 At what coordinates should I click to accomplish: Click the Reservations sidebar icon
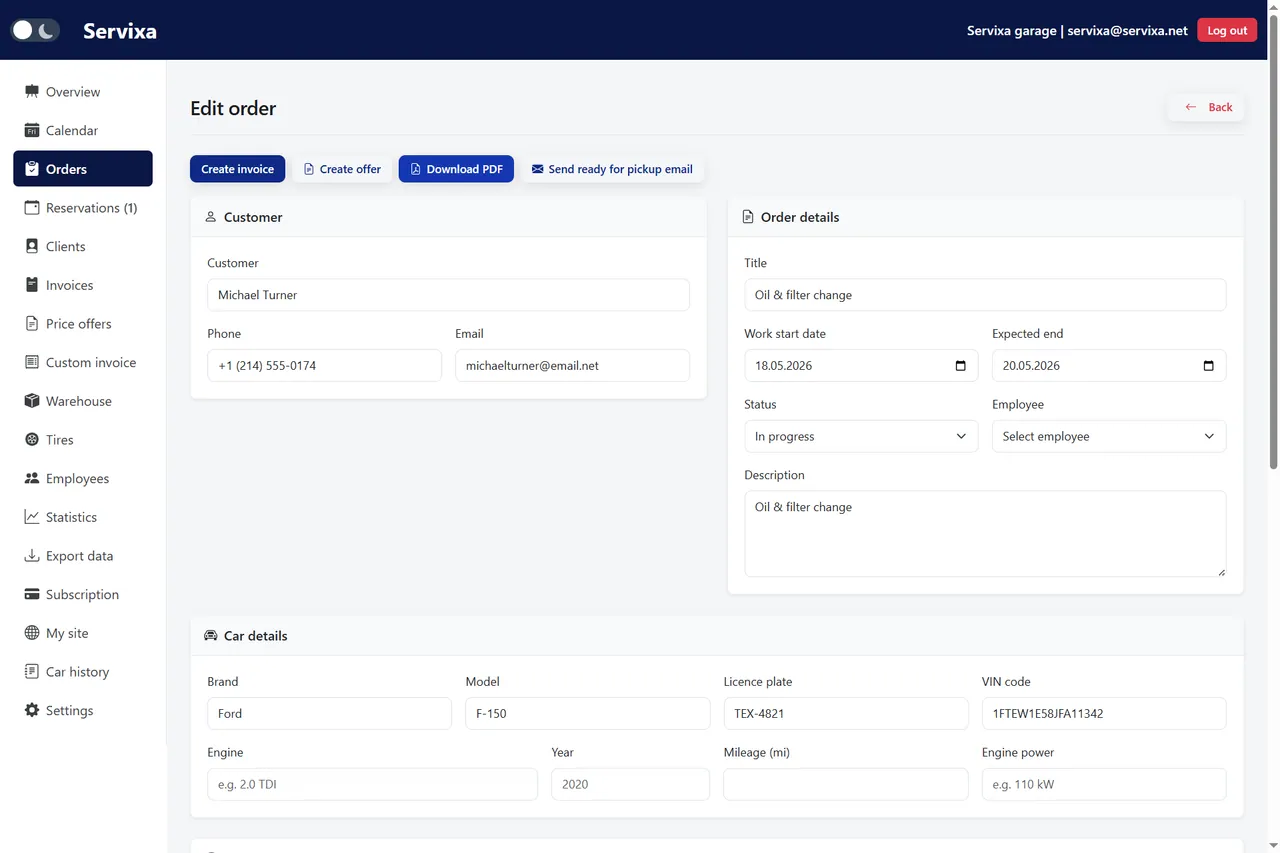point(32,208)
